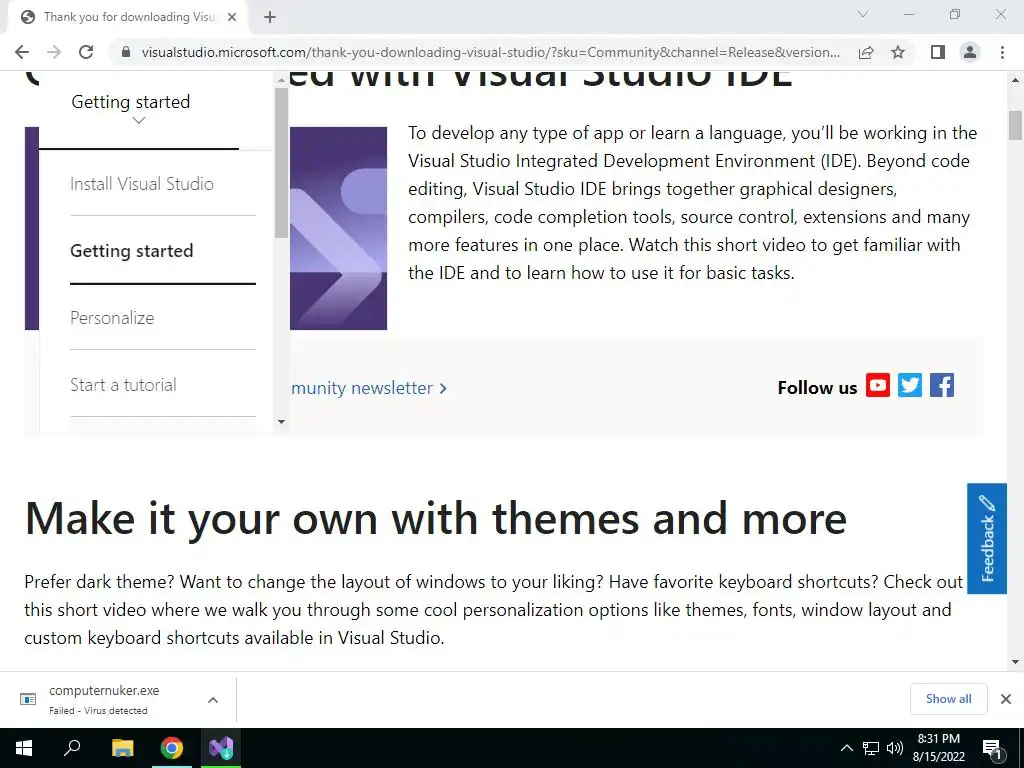Click the file icon beside computernuker.exe
Screen dimensions: 1024x768
coord(28,699)
